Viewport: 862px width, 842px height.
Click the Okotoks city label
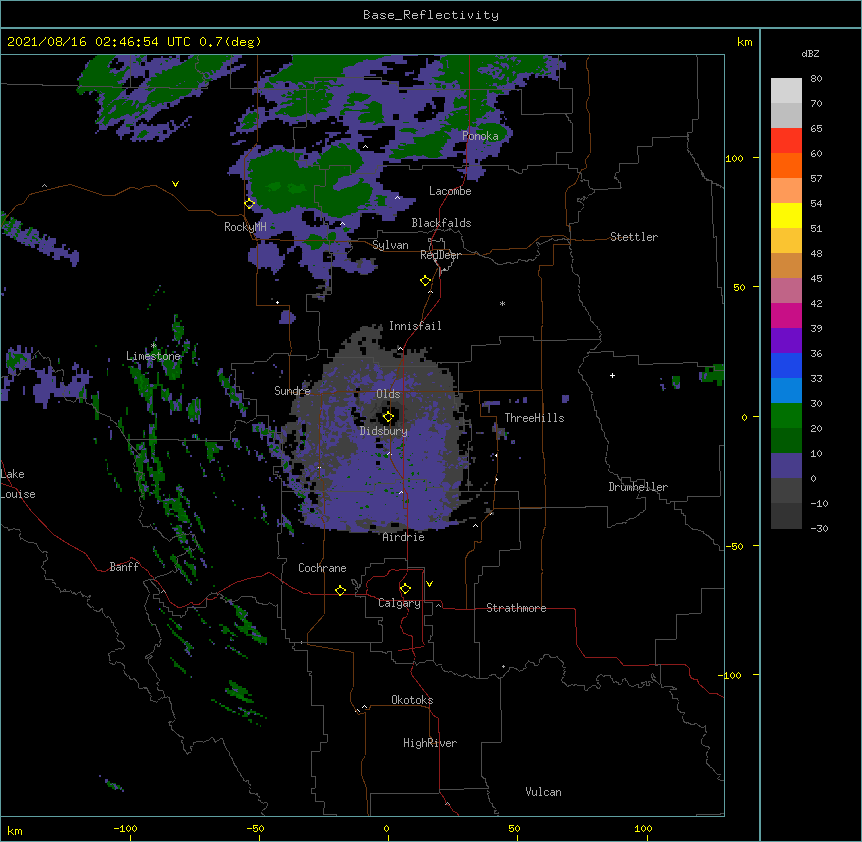pos(412,700)
